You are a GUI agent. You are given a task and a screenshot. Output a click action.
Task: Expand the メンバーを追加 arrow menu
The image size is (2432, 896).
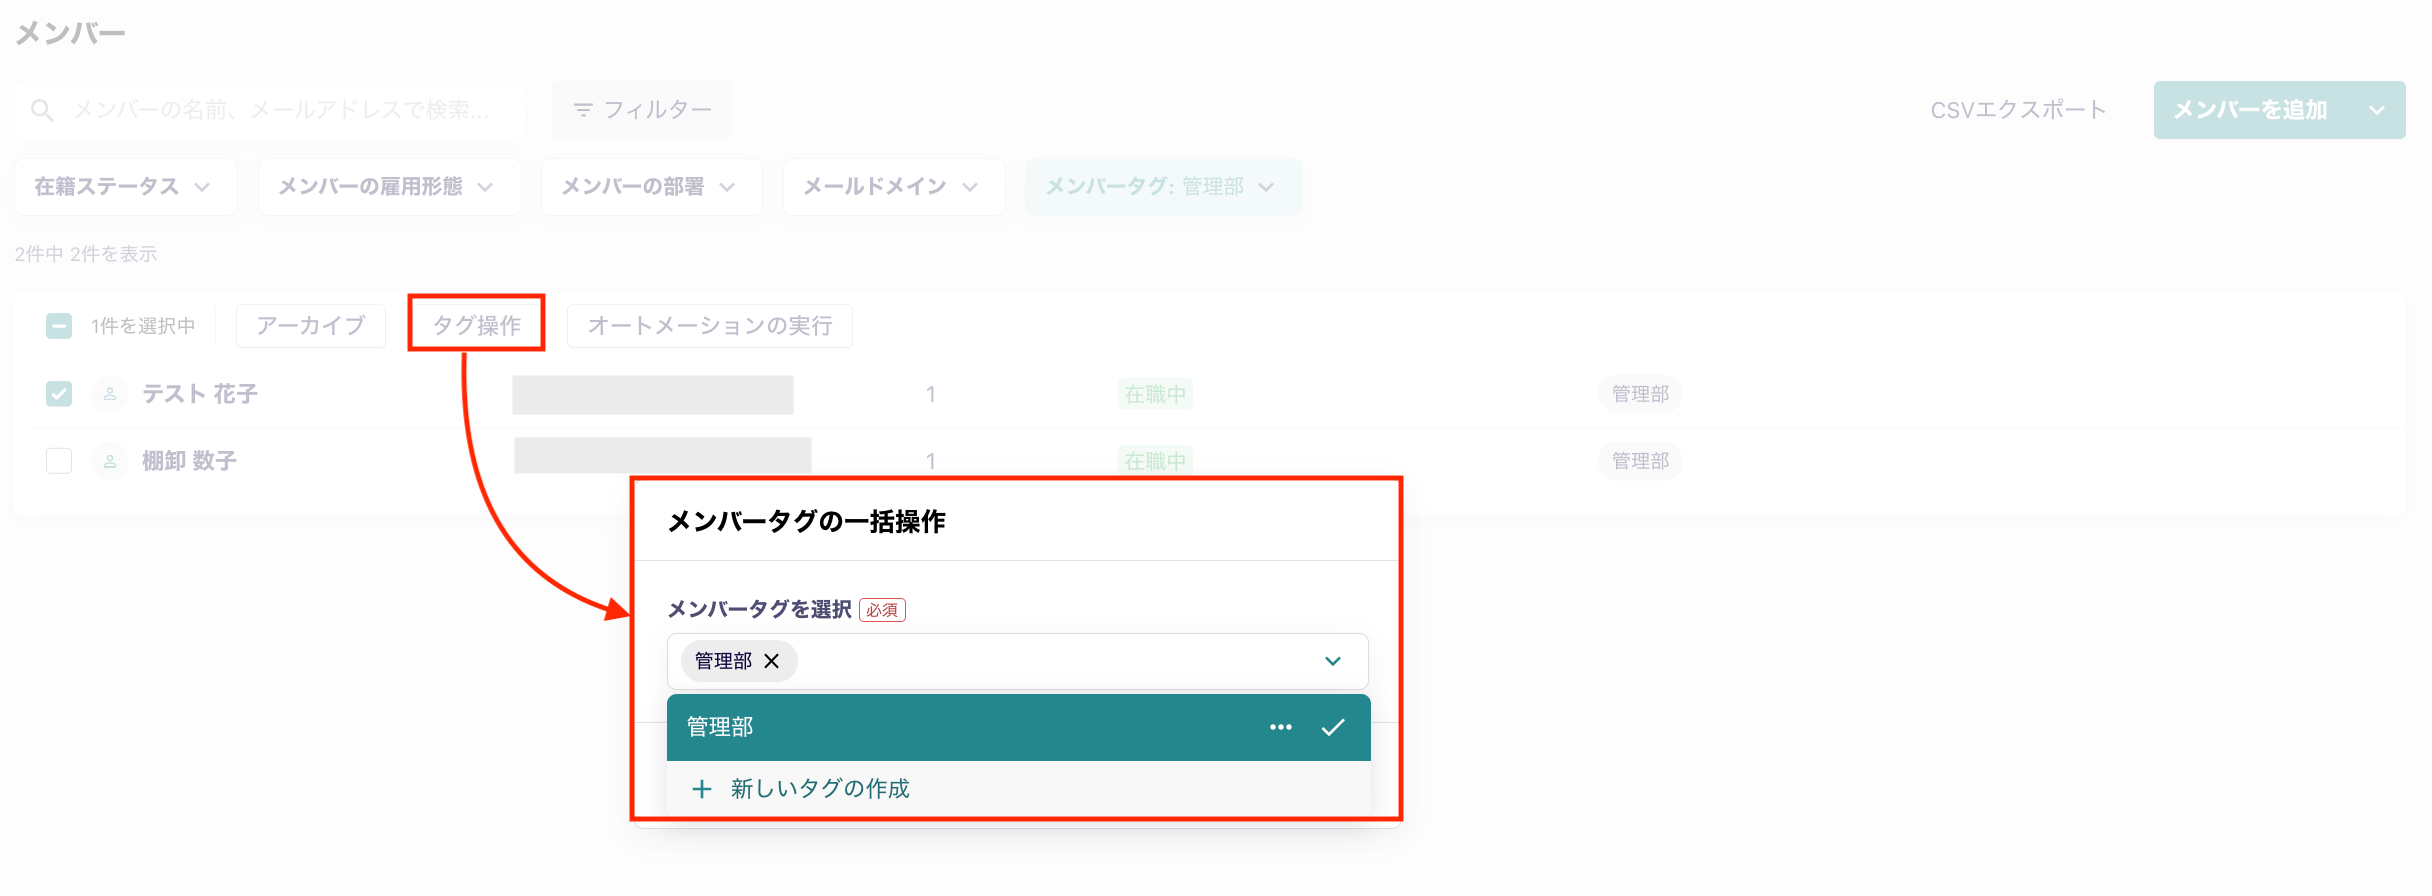(2377, 110)
